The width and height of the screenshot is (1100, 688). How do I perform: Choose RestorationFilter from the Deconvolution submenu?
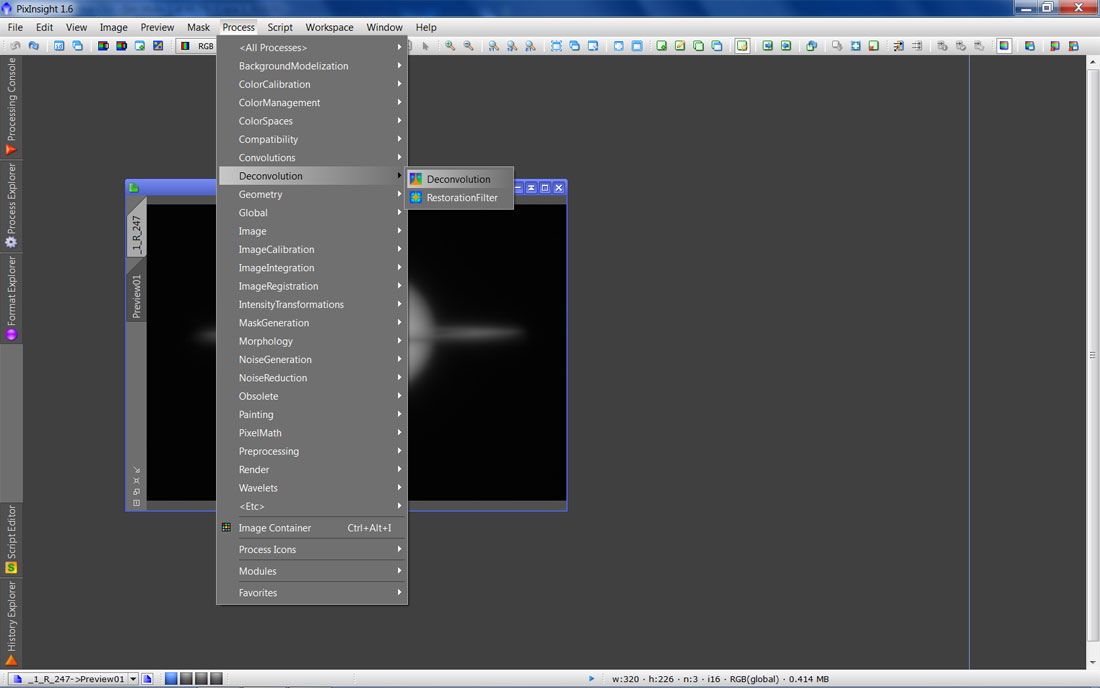(460, 198)
